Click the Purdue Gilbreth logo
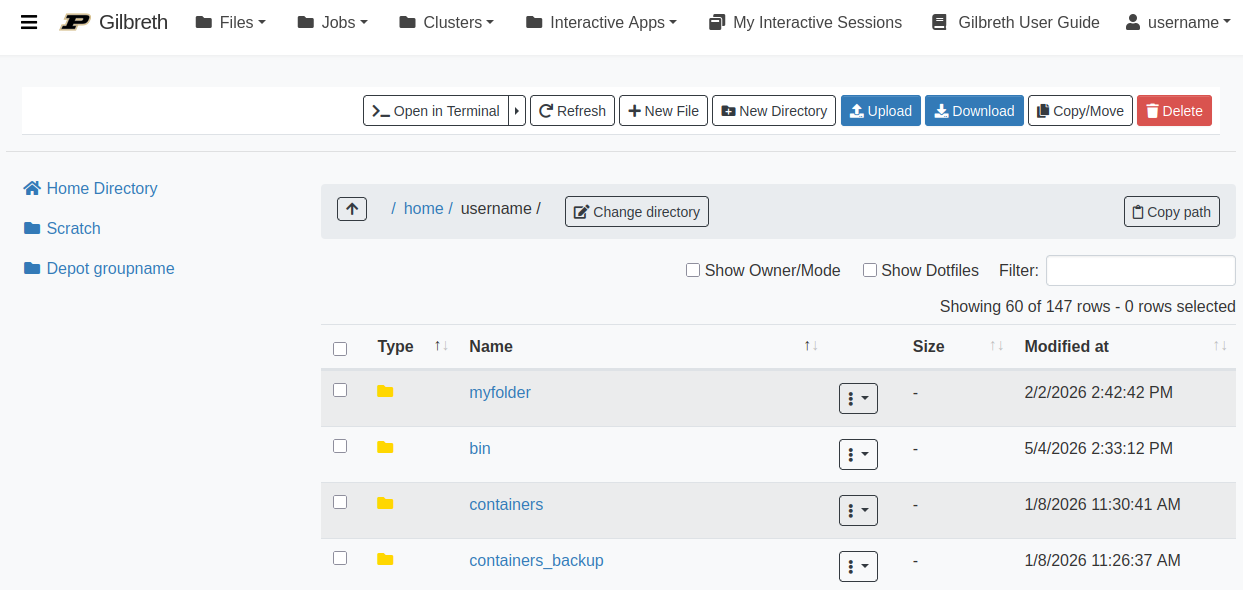The height and width of the screenshot is (590, 1243). pos(114,22)
